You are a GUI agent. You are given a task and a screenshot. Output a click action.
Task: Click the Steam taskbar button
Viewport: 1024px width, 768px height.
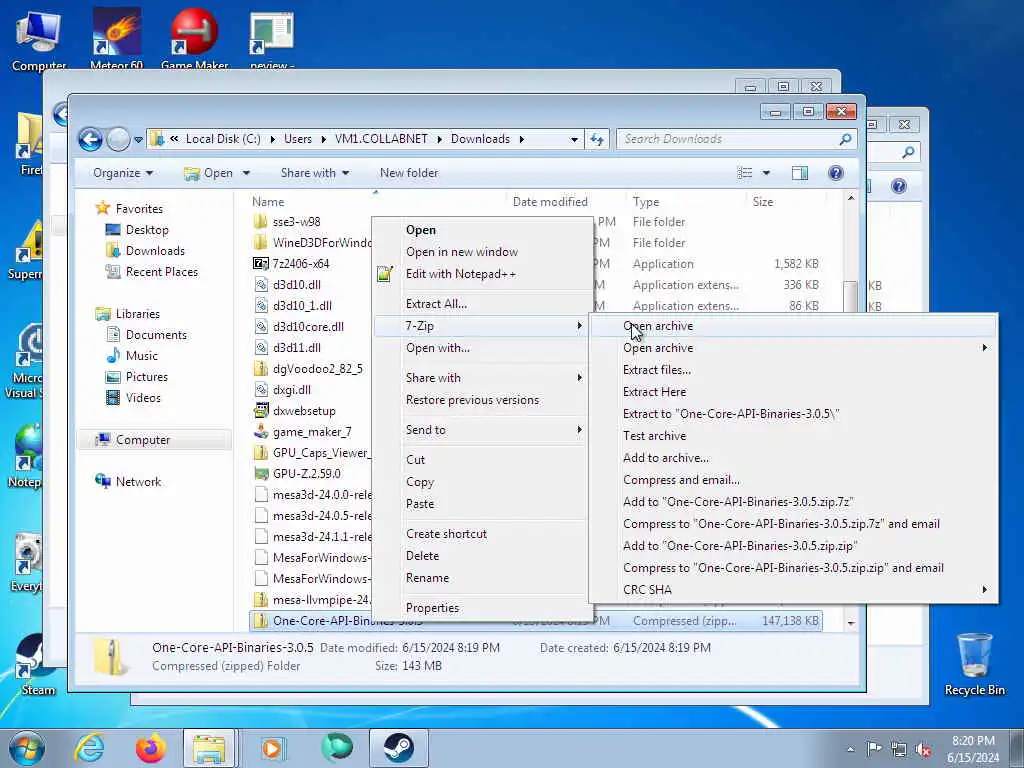tap(398, 748)
